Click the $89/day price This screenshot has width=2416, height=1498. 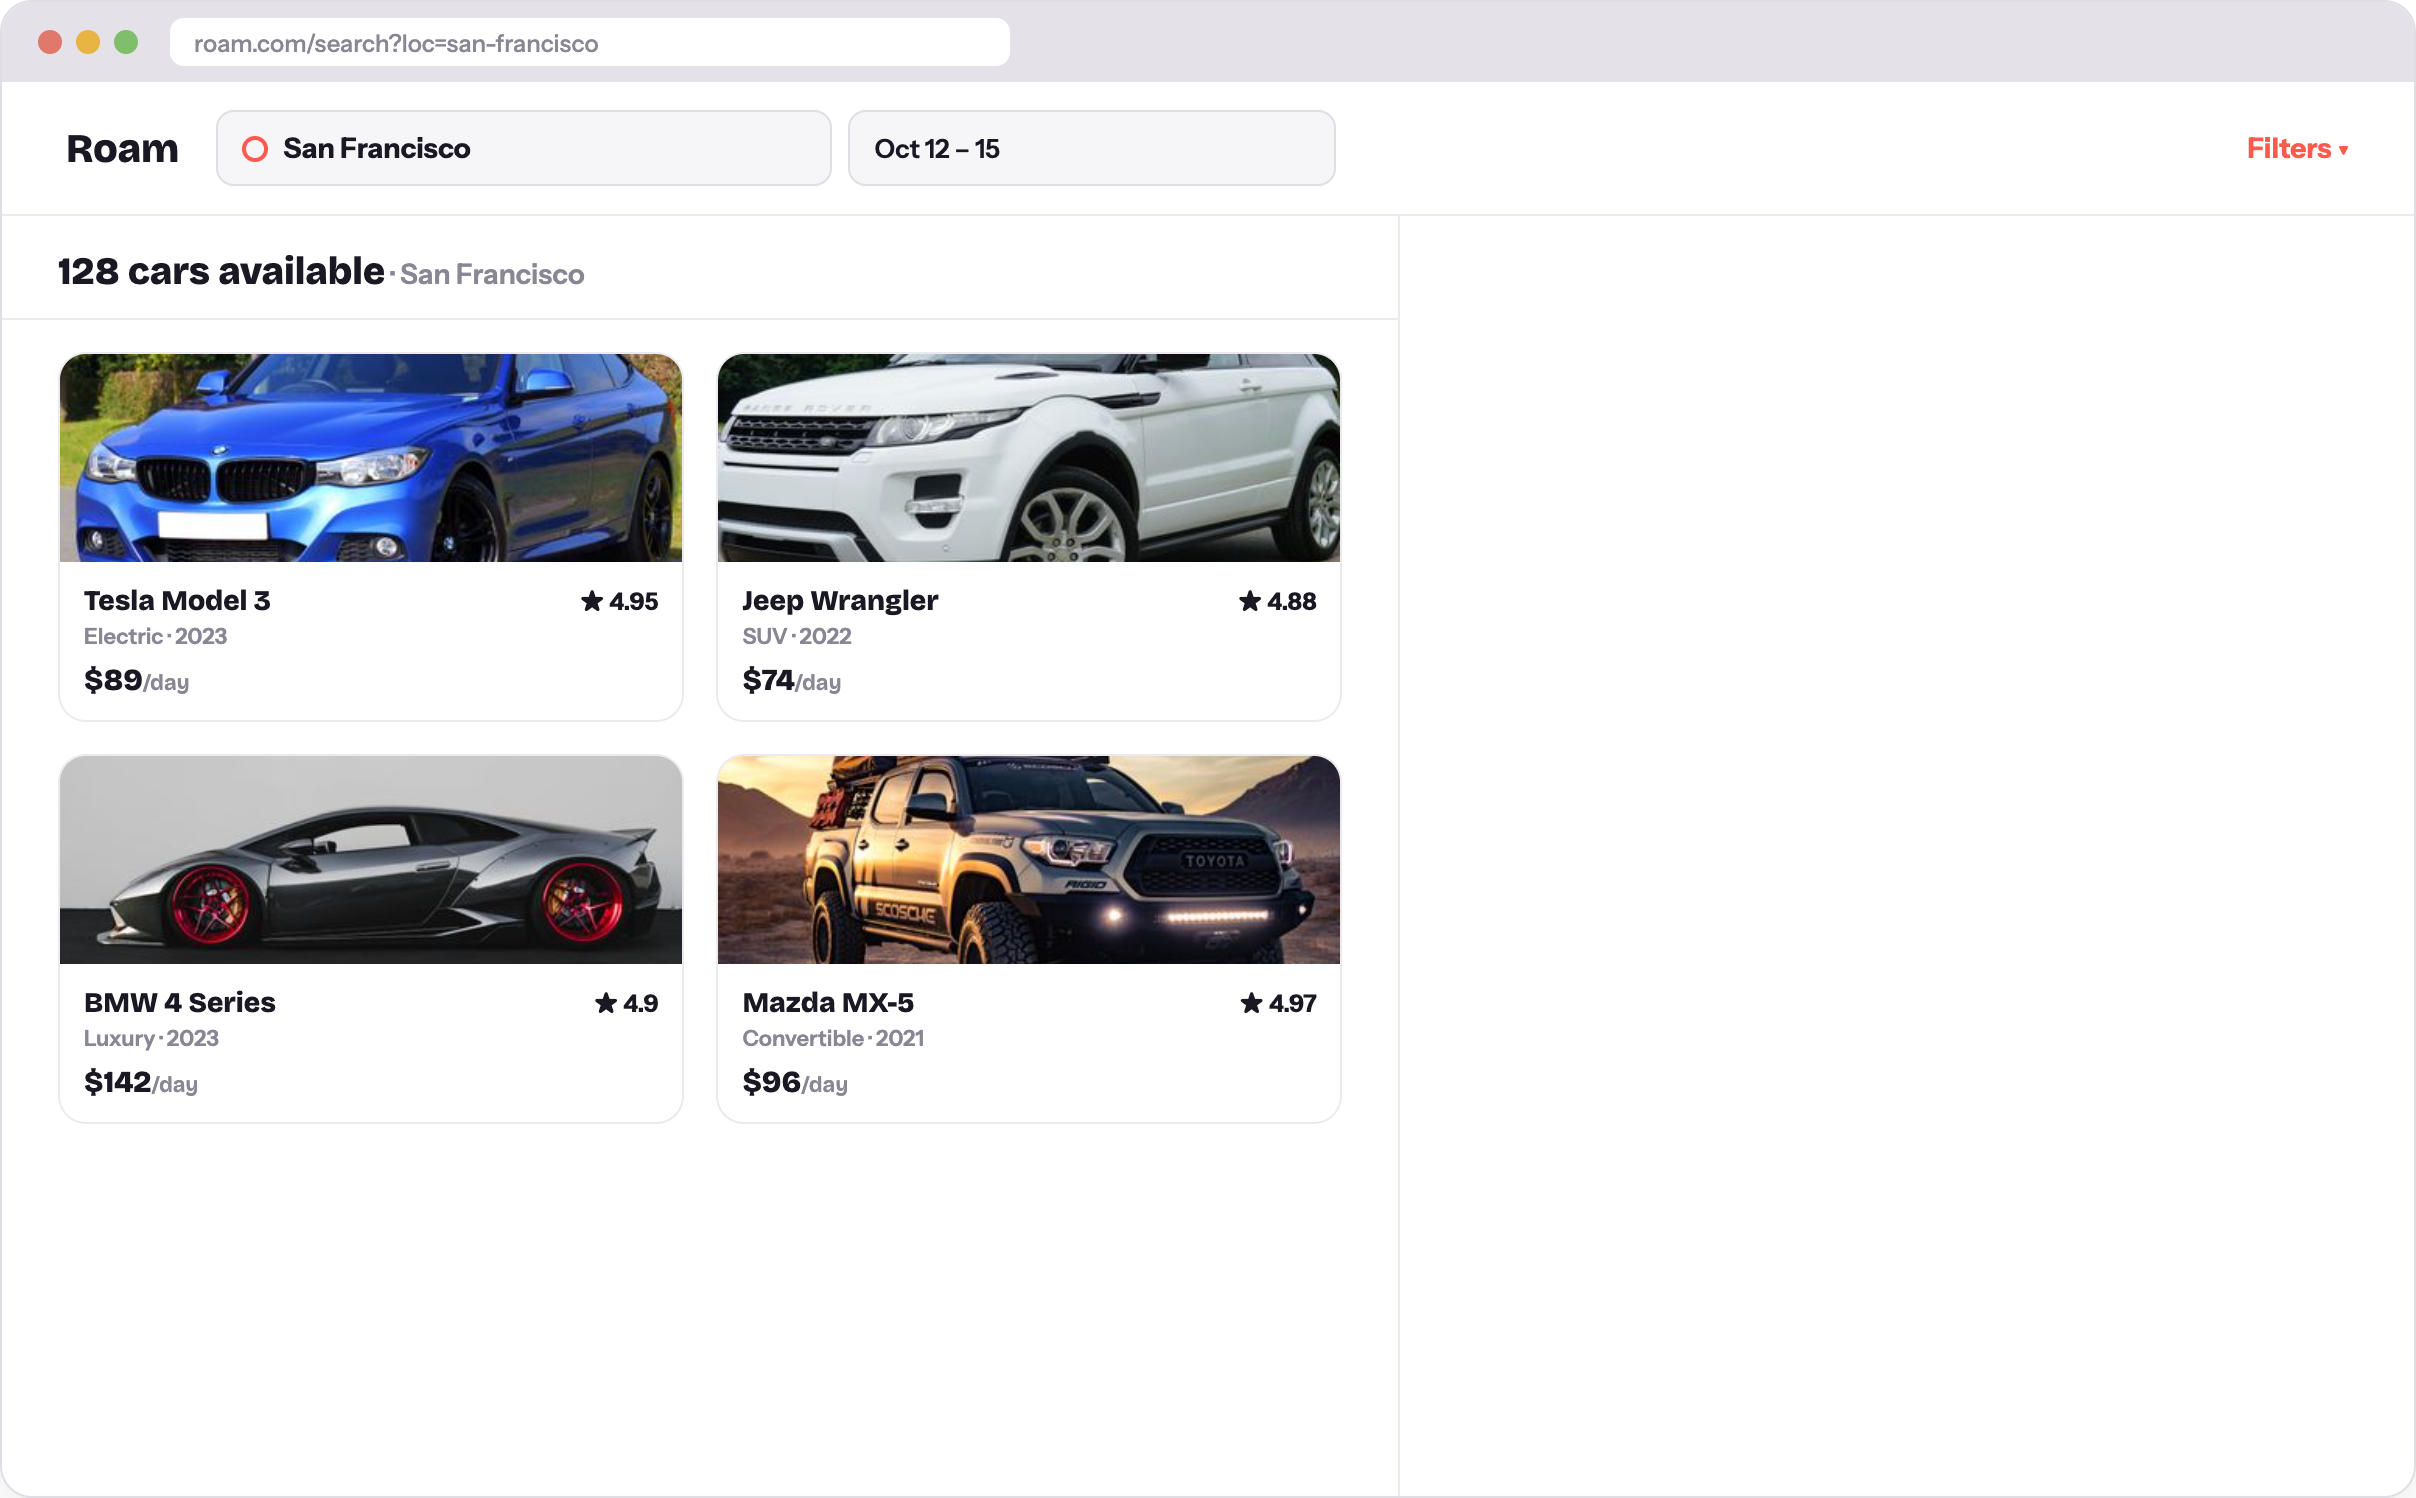(137, 681)
